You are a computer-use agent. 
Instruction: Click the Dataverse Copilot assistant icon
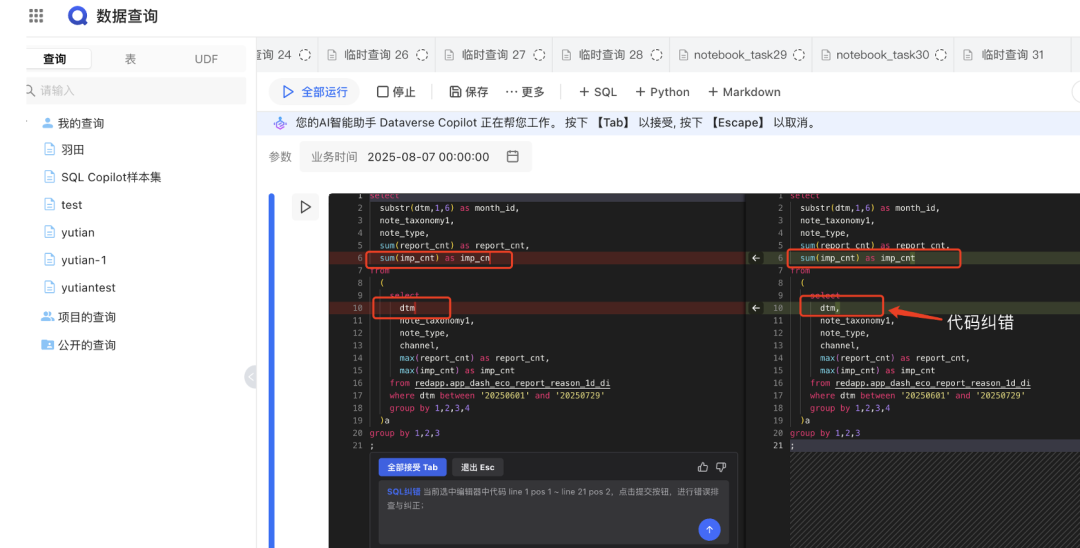coord(280,123)
